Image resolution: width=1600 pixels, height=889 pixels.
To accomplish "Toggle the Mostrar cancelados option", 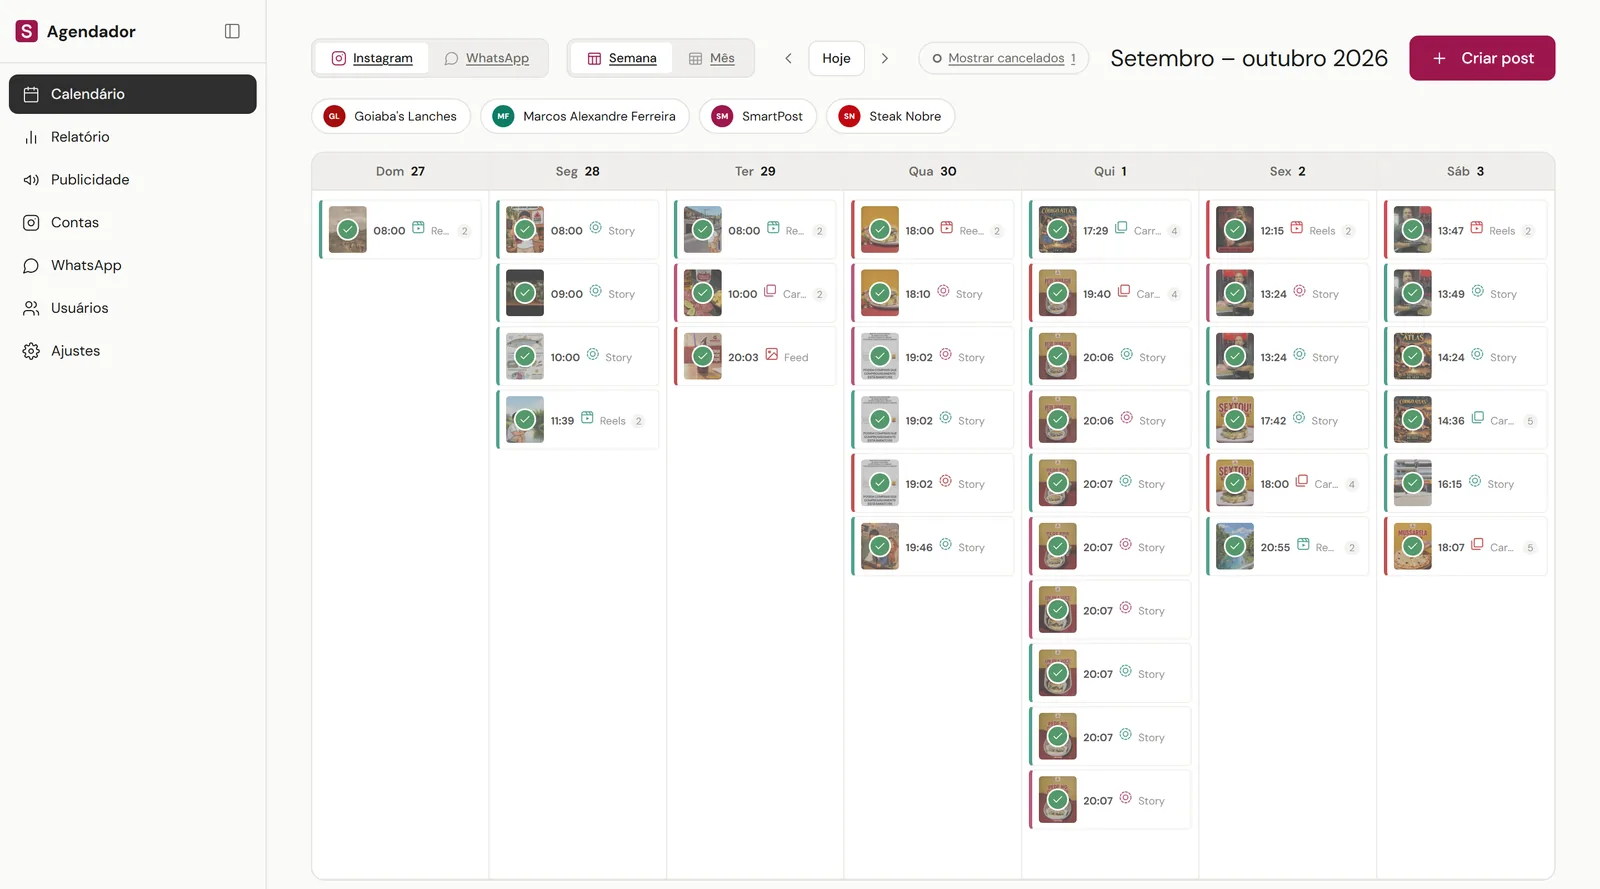I will [1003, 58].
